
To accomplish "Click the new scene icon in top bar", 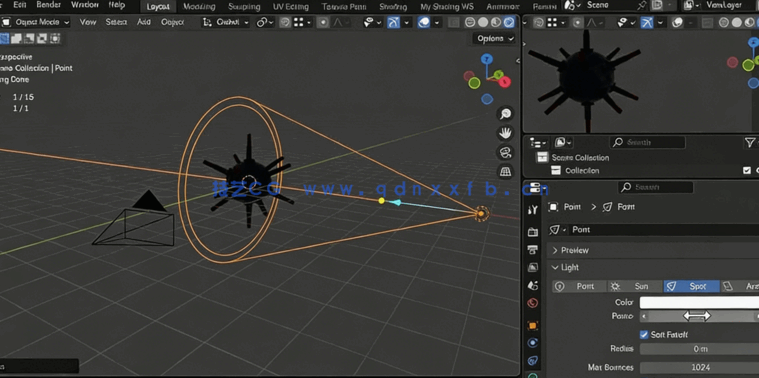I will 657,5.
